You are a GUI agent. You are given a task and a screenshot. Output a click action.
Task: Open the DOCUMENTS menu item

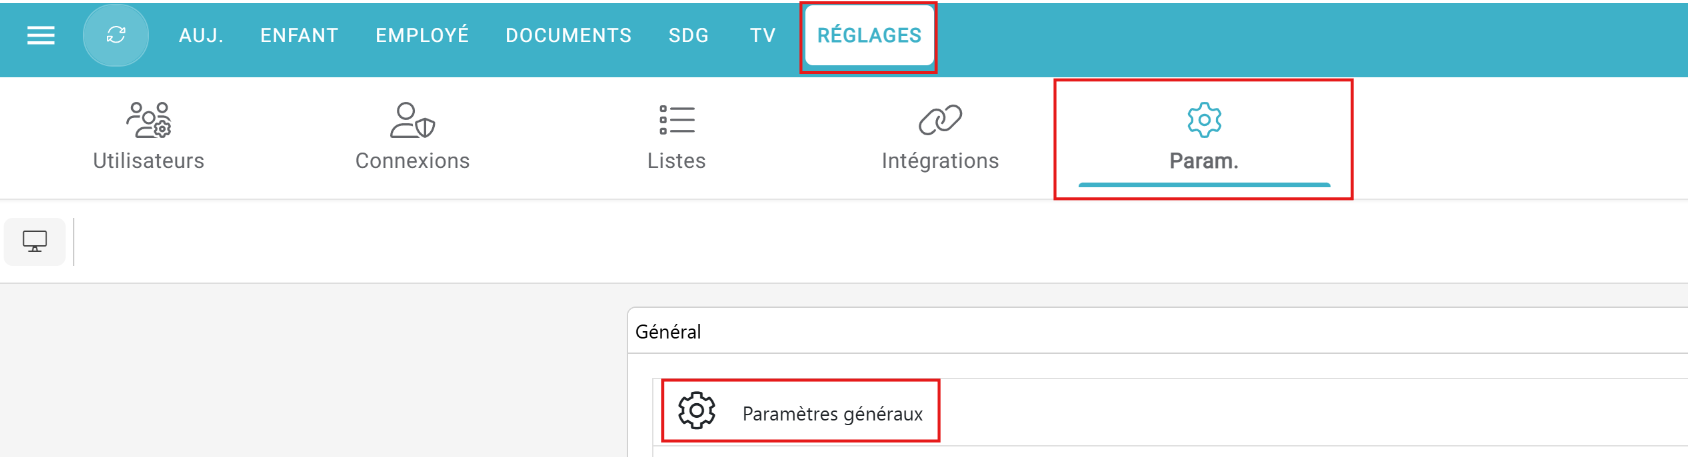click(x=568, y=36)
